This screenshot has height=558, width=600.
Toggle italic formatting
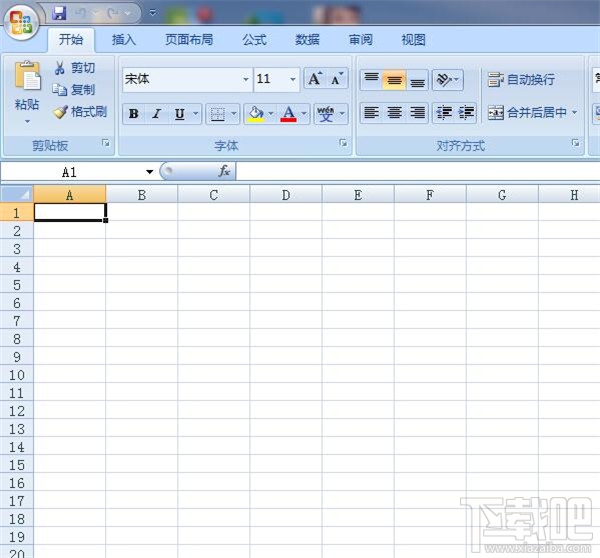(156, 114)
